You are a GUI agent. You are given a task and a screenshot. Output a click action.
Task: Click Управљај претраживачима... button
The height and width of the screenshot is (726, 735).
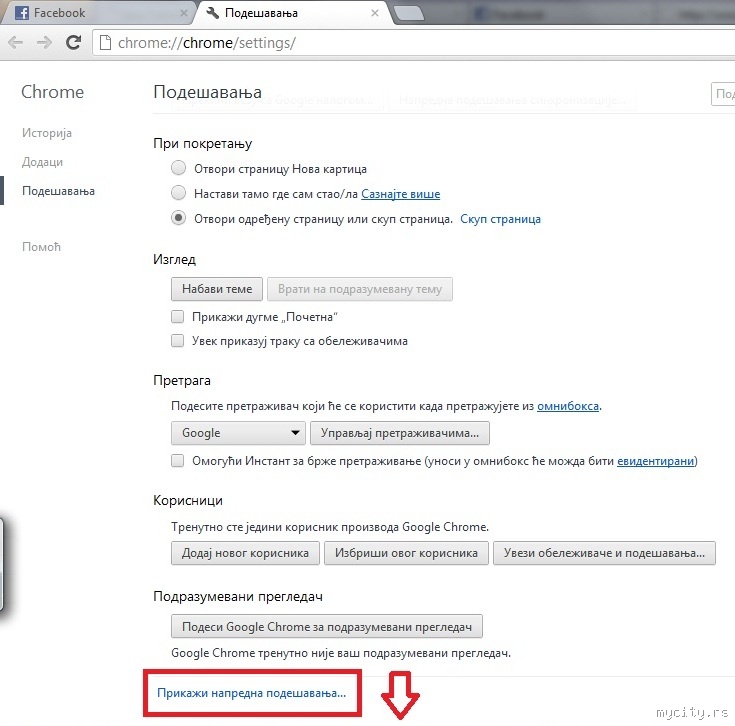tap(400, 433)
